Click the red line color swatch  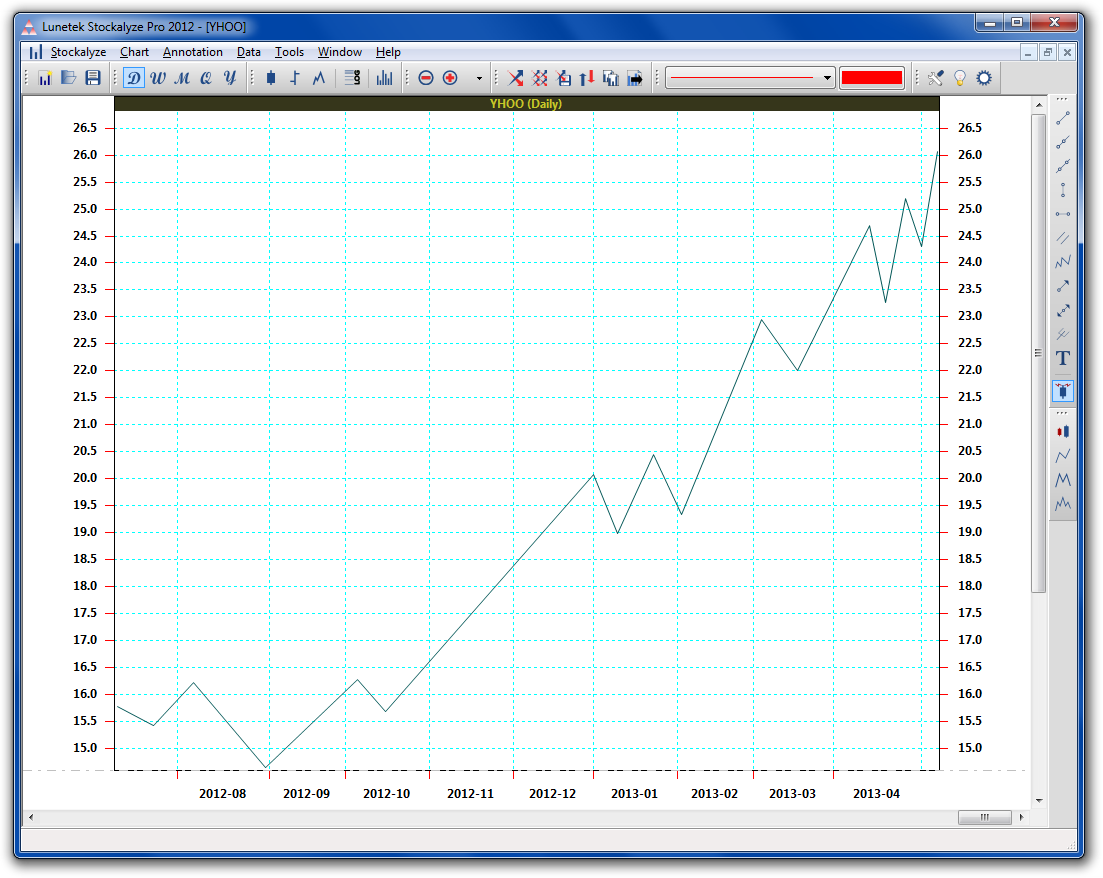click(x=872, y=78)
